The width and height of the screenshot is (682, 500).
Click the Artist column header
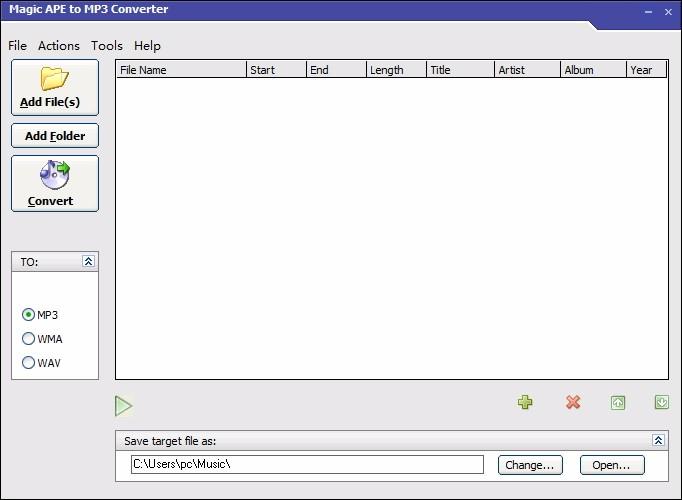527,70
